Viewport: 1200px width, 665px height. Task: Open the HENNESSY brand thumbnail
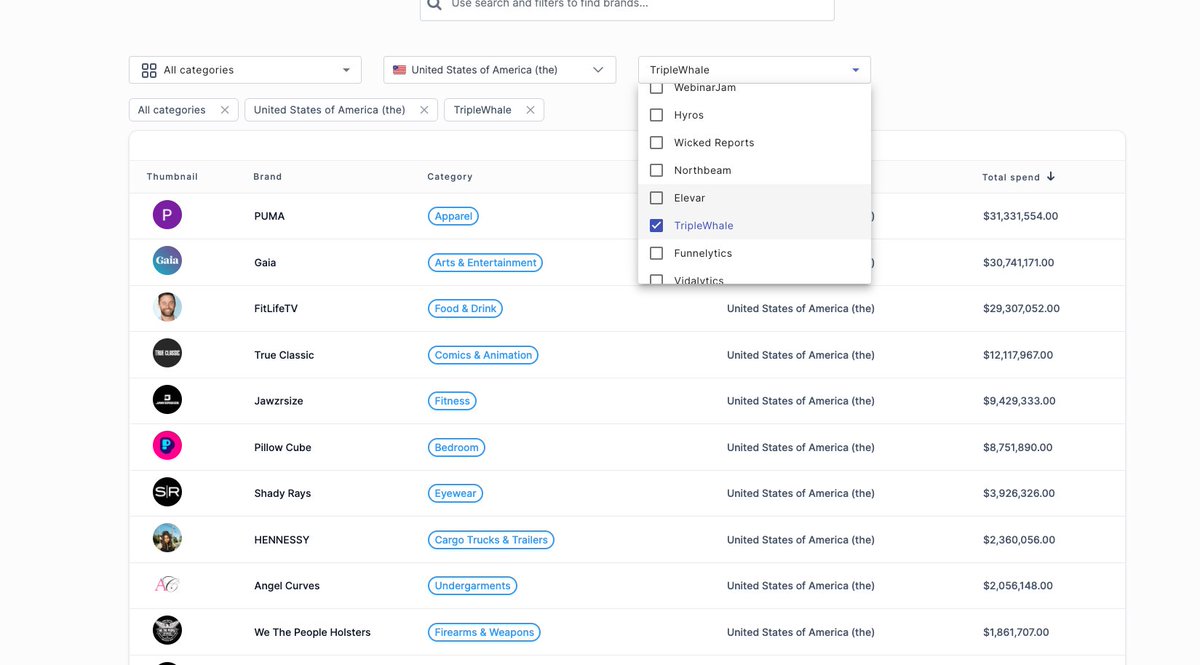point(167,538)
